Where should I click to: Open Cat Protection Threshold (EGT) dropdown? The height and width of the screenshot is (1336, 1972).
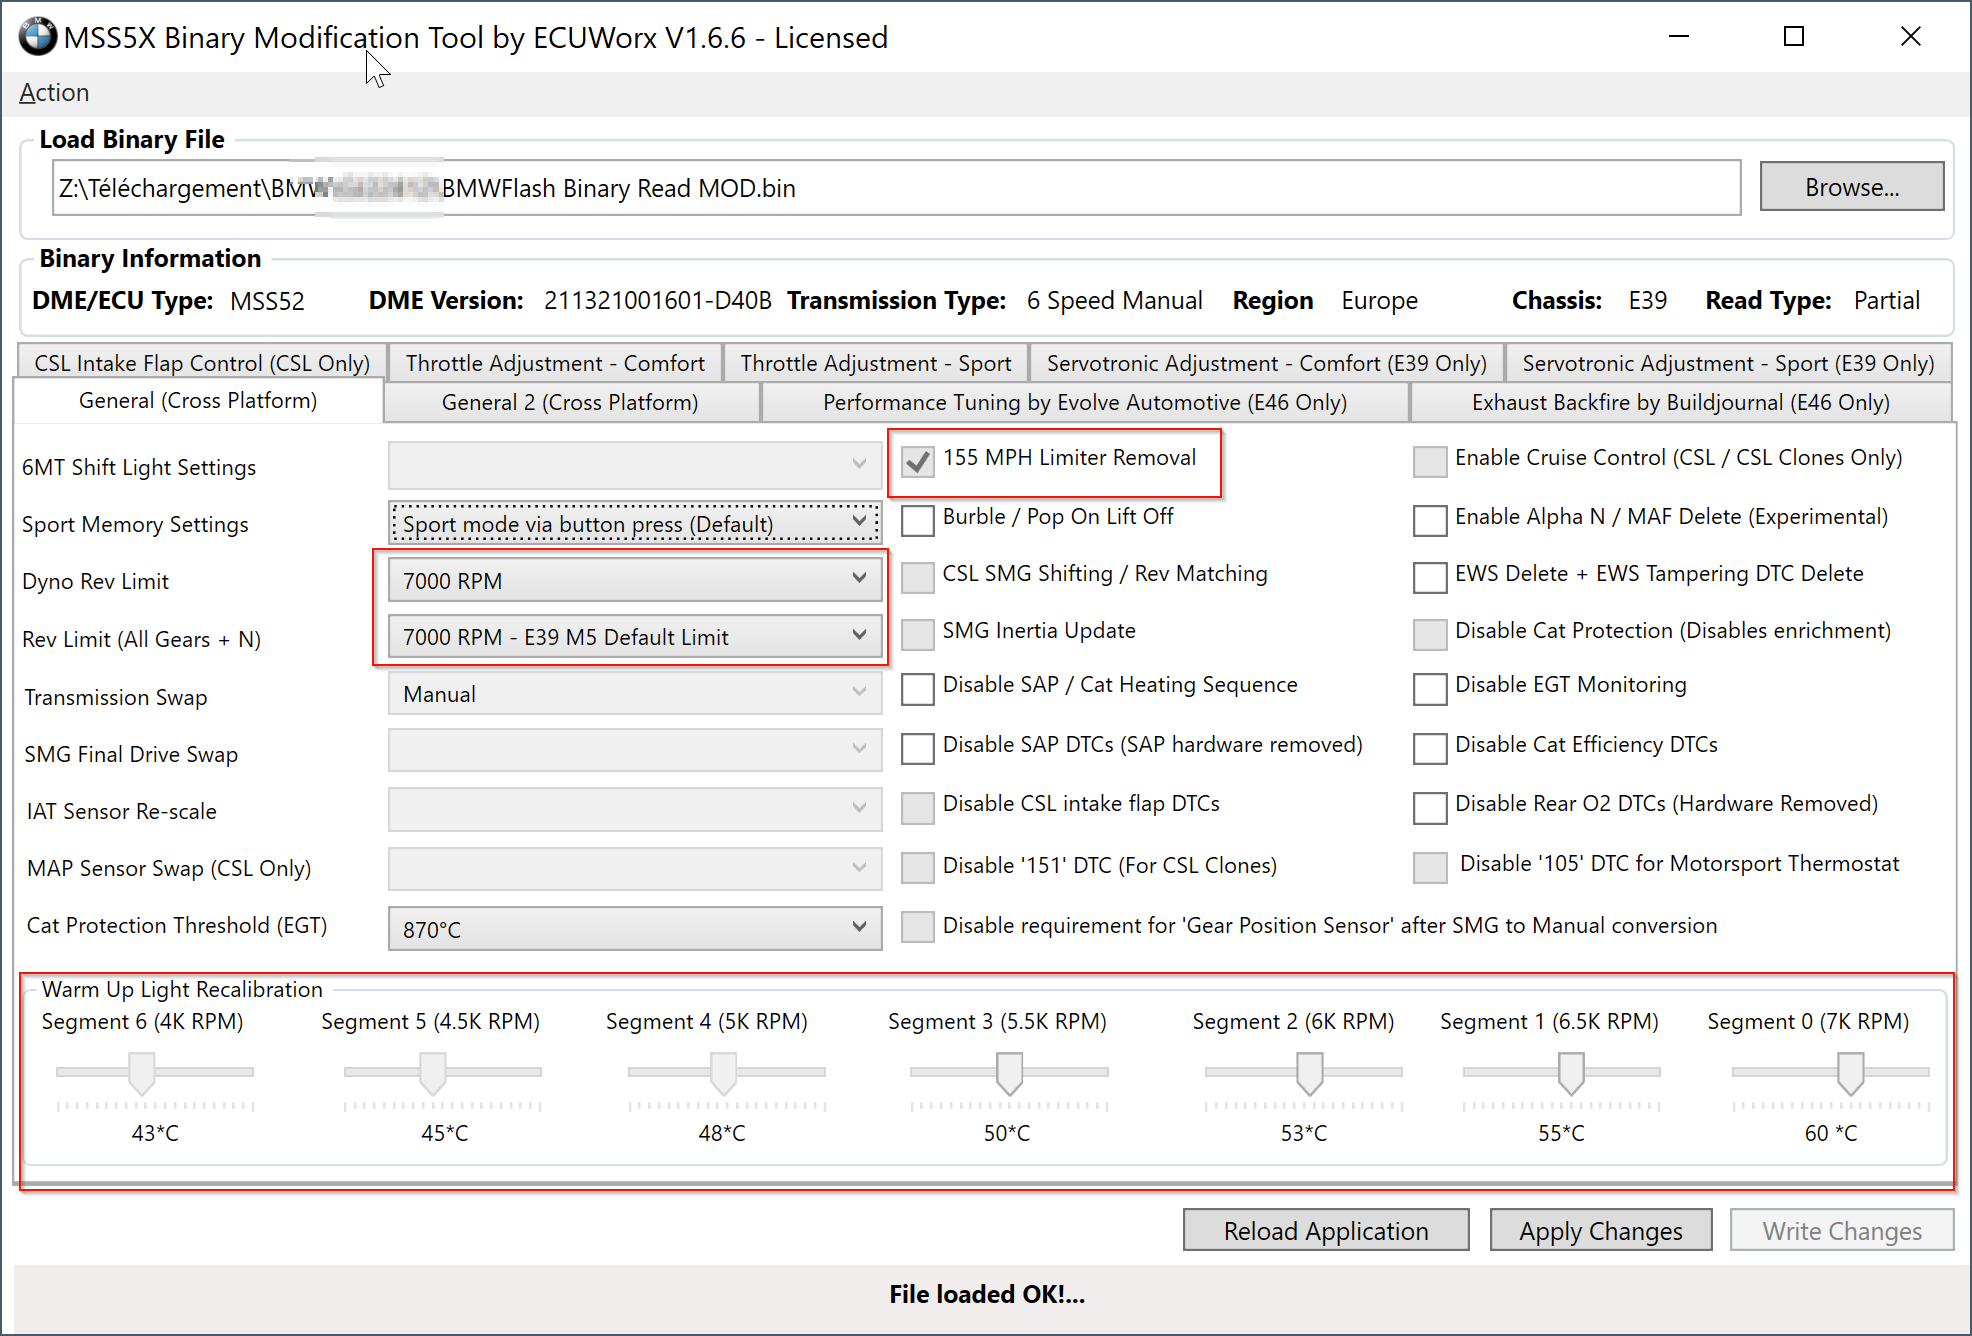pyautogui.click(x=635, y=929)
